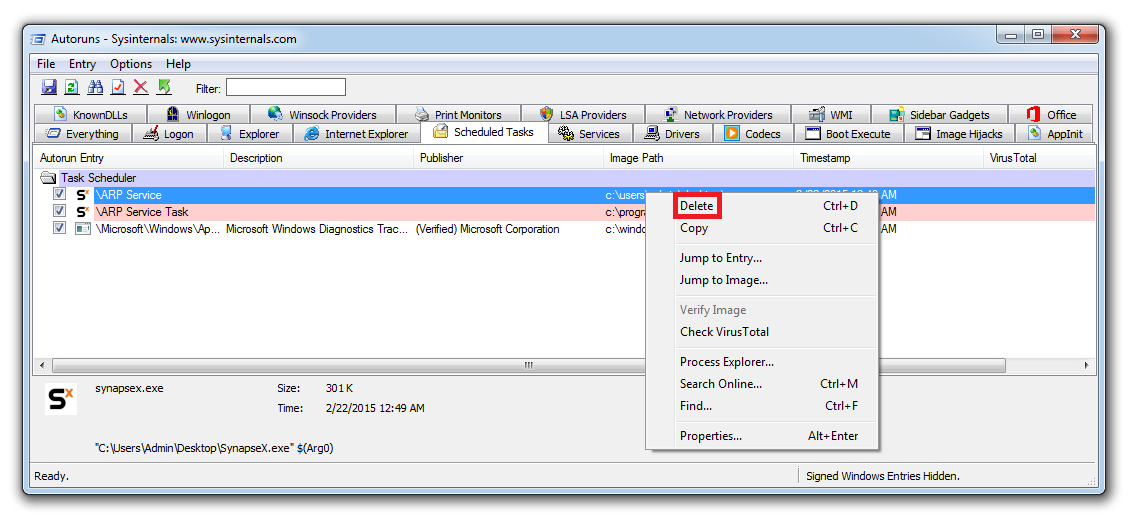Screen dimensions: 1134x523
Task: Click the Autoruns title bar application icon
Action: (x=39, y=39)
